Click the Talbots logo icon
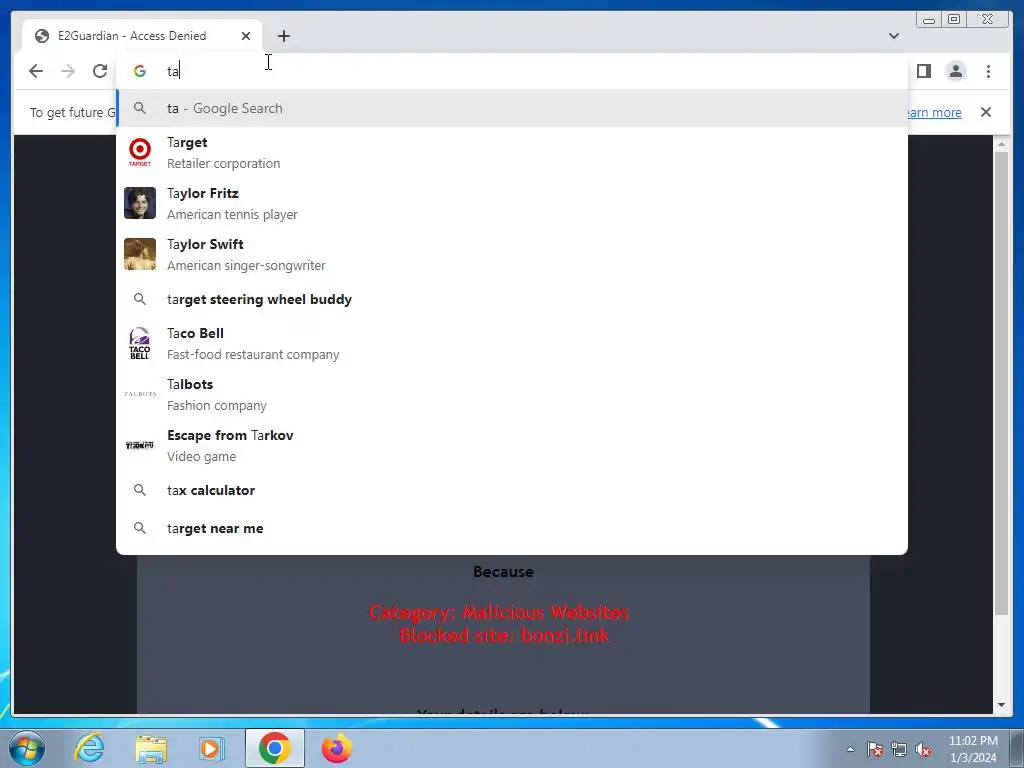The width and height of the screenshot is (1024, 768). click(x=140, y=394)
